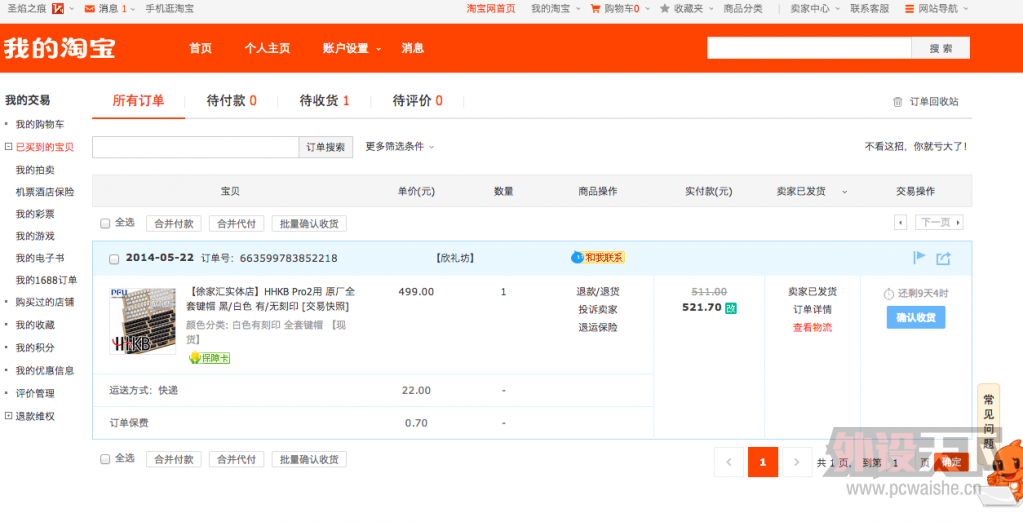Click page number 1 in pagination
The height and width of the screenshot is (522, 1023).
[763, 463]
